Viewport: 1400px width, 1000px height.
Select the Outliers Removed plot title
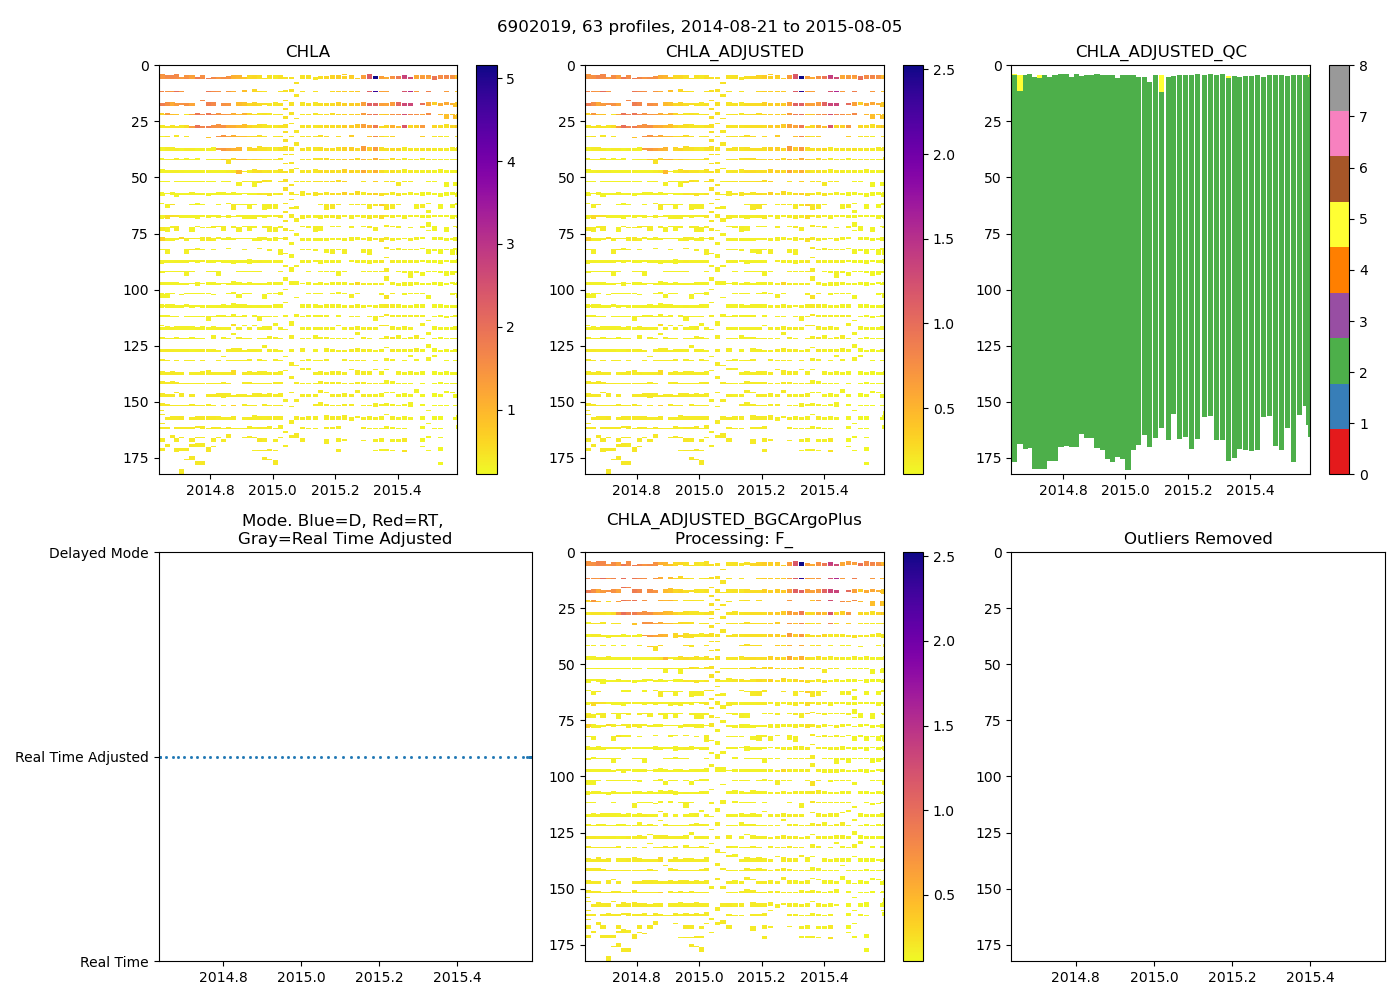point(1197,539)
